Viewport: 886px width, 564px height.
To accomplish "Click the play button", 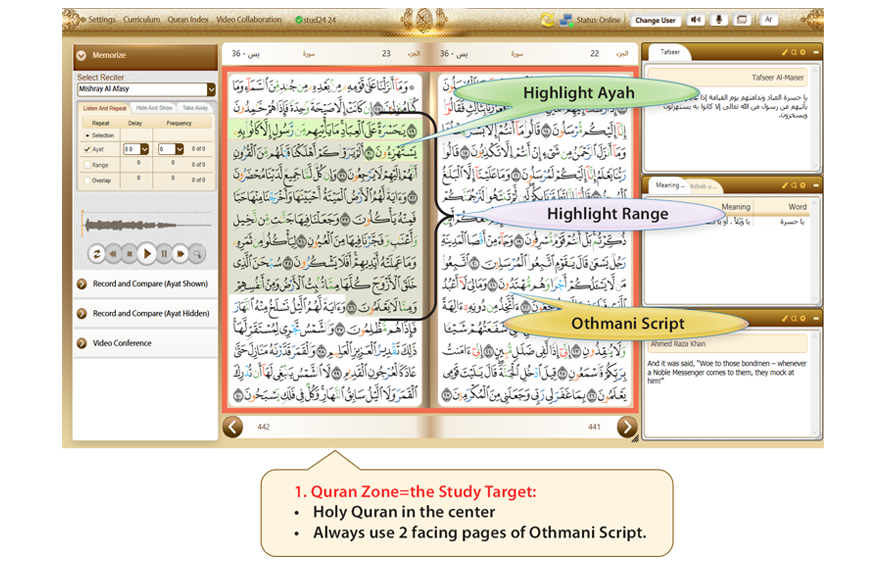I will click(147, 254).
